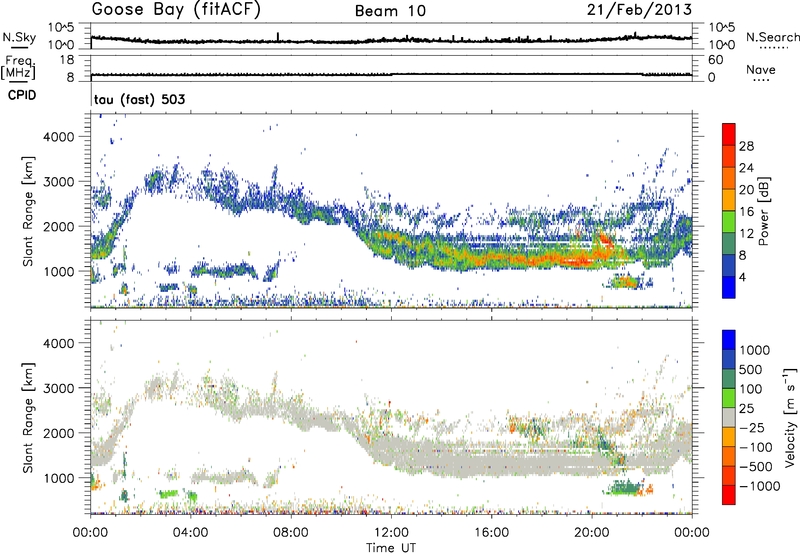Click the "N.Sky" legend label

tap(19, 37)
